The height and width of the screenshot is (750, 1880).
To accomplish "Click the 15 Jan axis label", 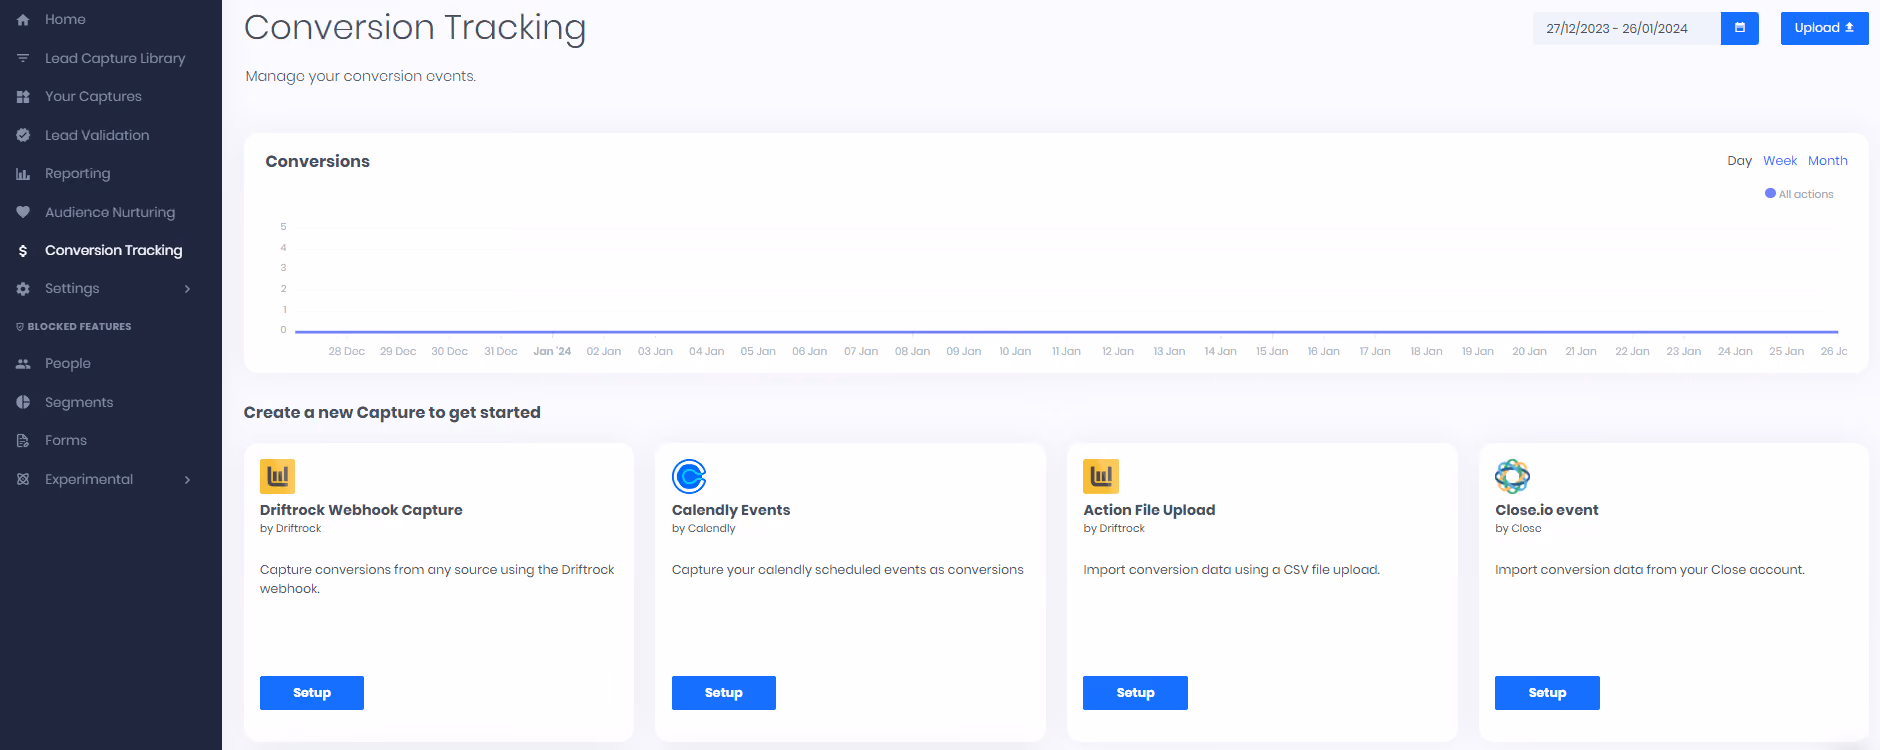I will pos(1272,351).
